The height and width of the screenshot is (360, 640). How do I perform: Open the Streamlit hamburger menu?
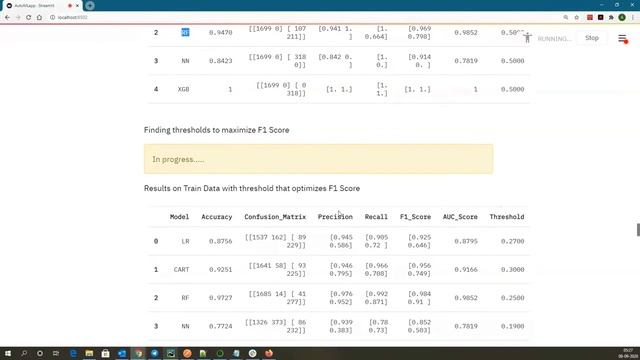(622, 38)
